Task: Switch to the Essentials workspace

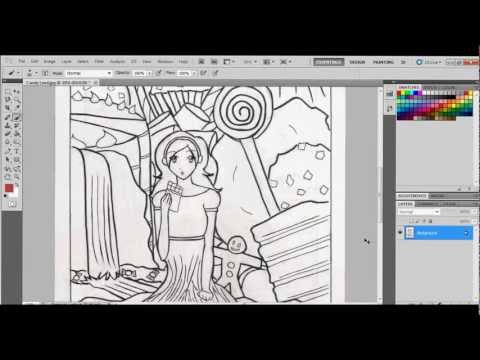Action: click(329, 62)
